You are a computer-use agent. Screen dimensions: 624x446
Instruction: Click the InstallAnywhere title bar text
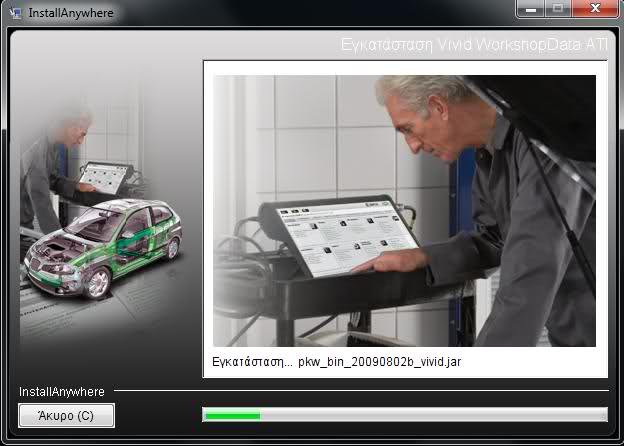pos(70,13)
